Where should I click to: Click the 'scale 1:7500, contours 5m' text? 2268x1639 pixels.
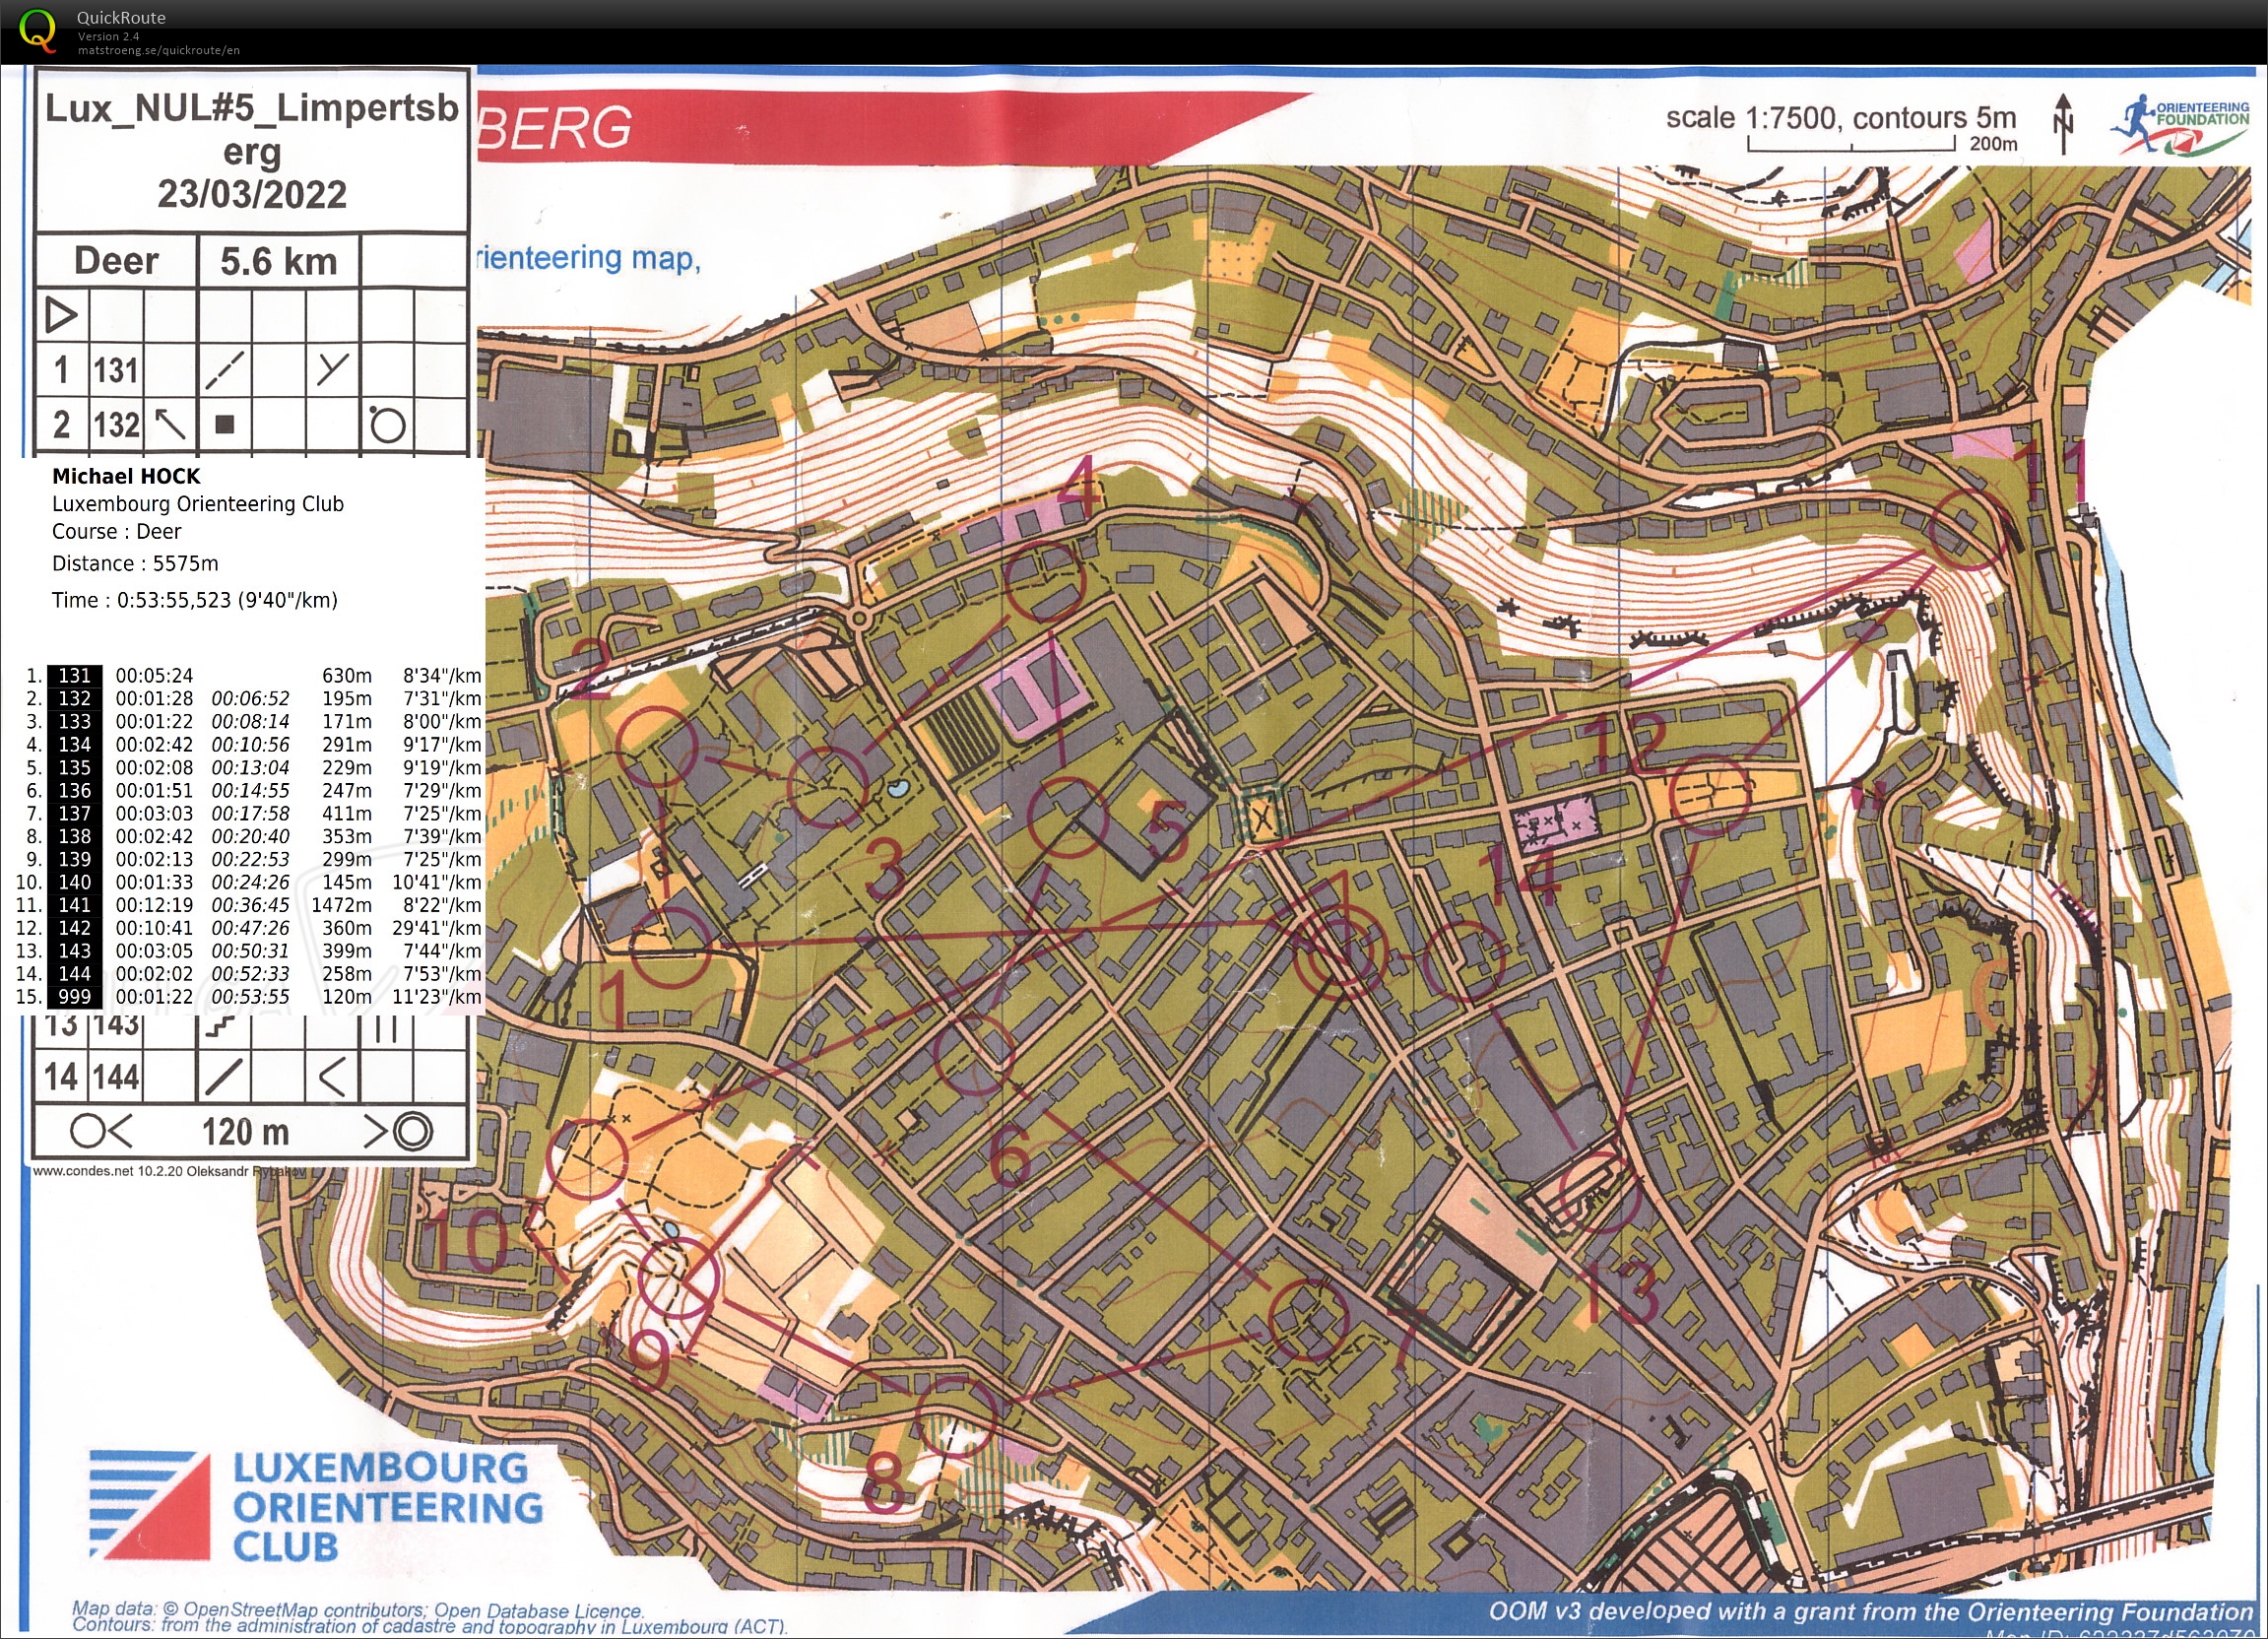[1841, 118]
